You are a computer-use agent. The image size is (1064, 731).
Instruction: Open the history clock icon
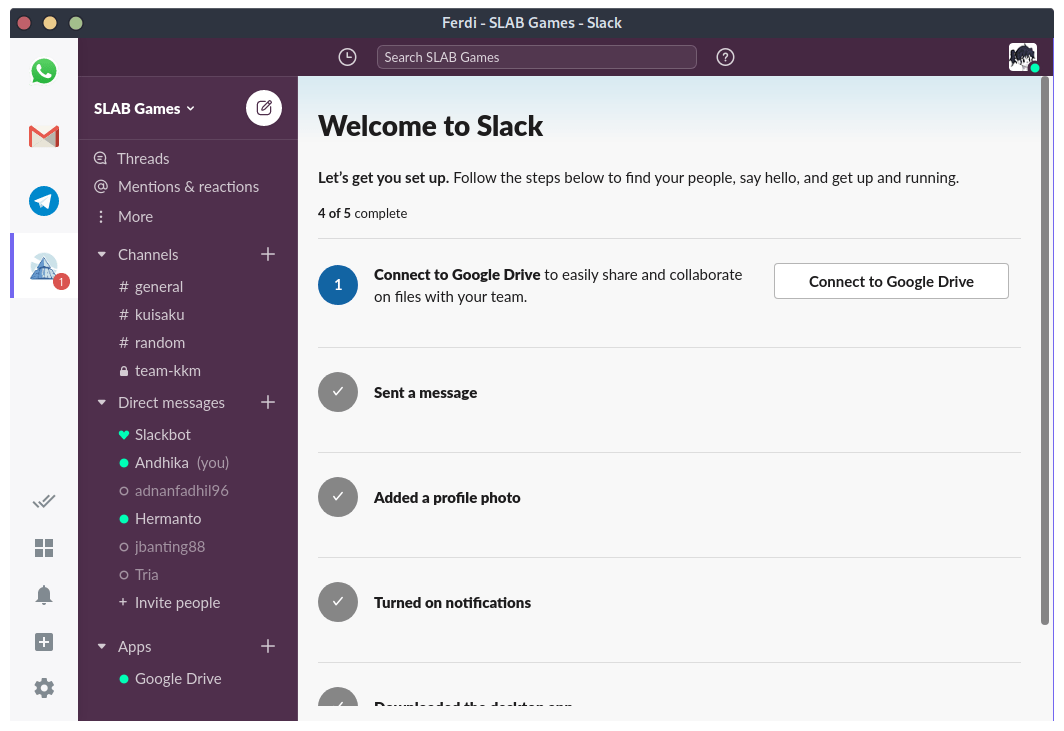click(x=347, y=57)
